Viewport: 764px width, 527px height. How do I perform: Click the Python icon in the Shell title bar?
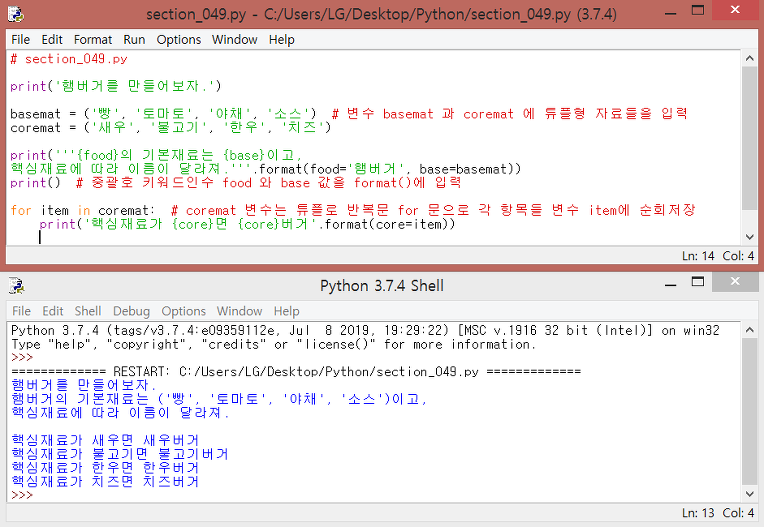16,285
